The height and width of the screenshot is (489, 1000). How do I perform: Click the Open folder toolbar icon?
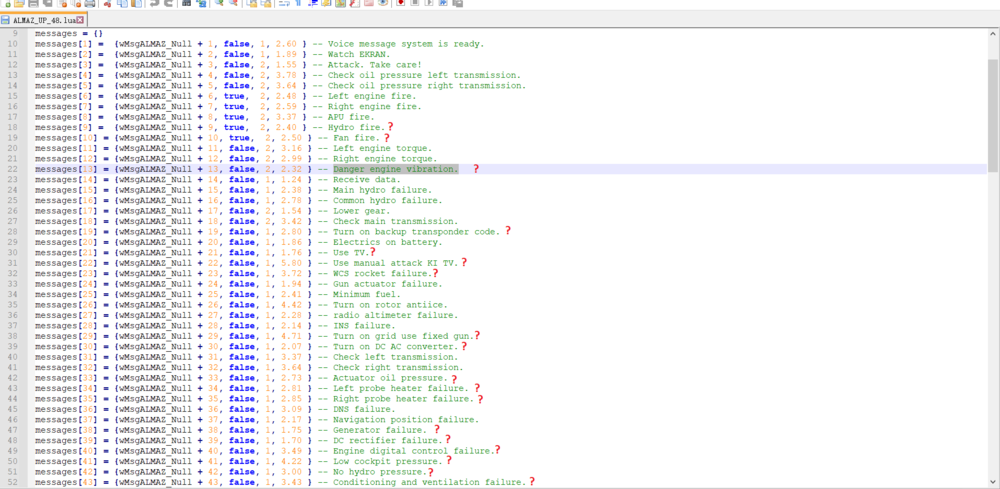click(x=19, y=3)
